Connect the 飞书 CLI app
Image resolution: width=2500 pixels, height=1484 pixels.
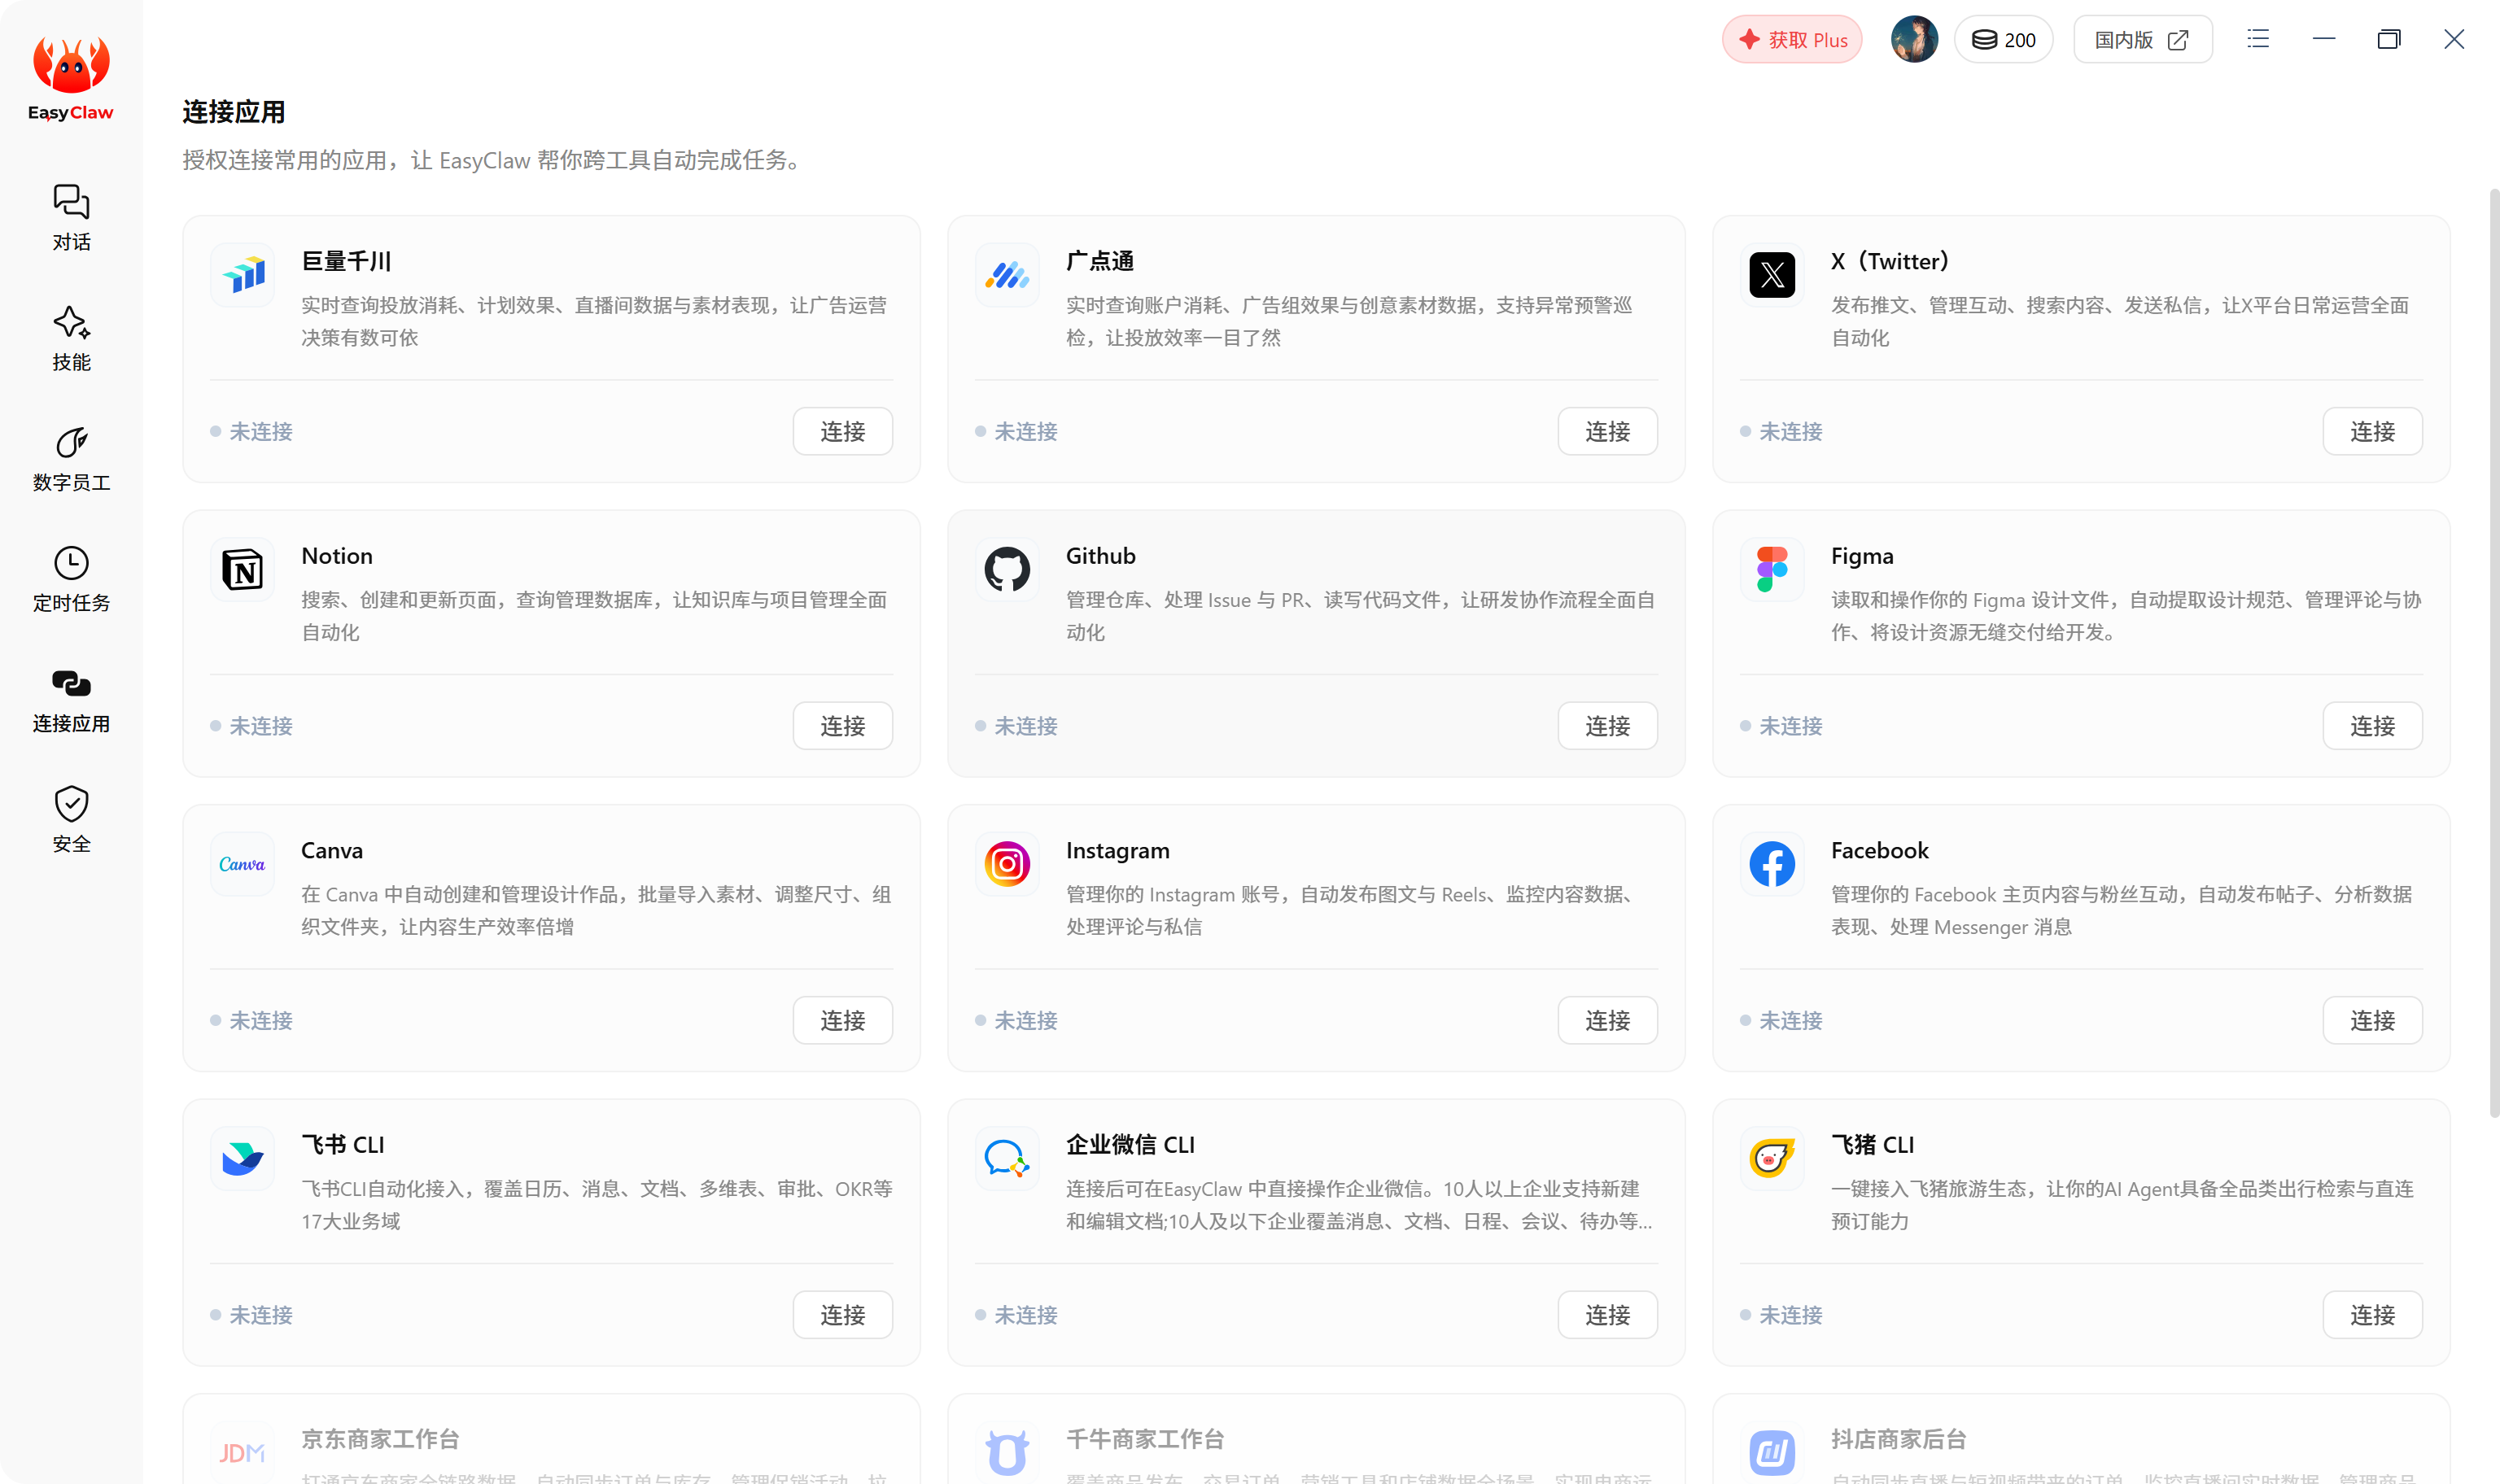click(x=843, y=1315)
